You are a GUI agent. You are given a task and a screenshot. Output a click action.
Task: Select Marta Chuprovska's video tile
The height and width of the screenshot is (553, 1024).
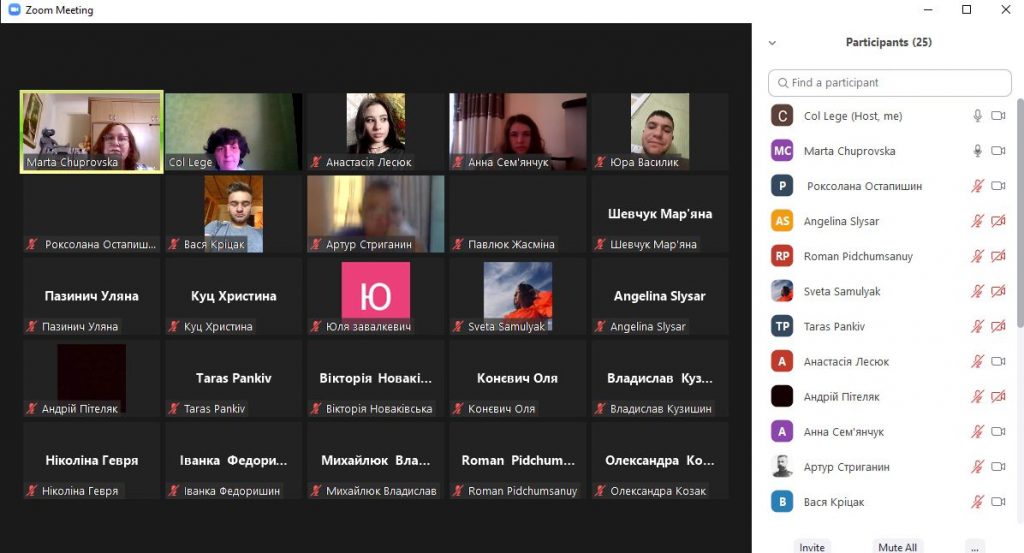[91, 132]
